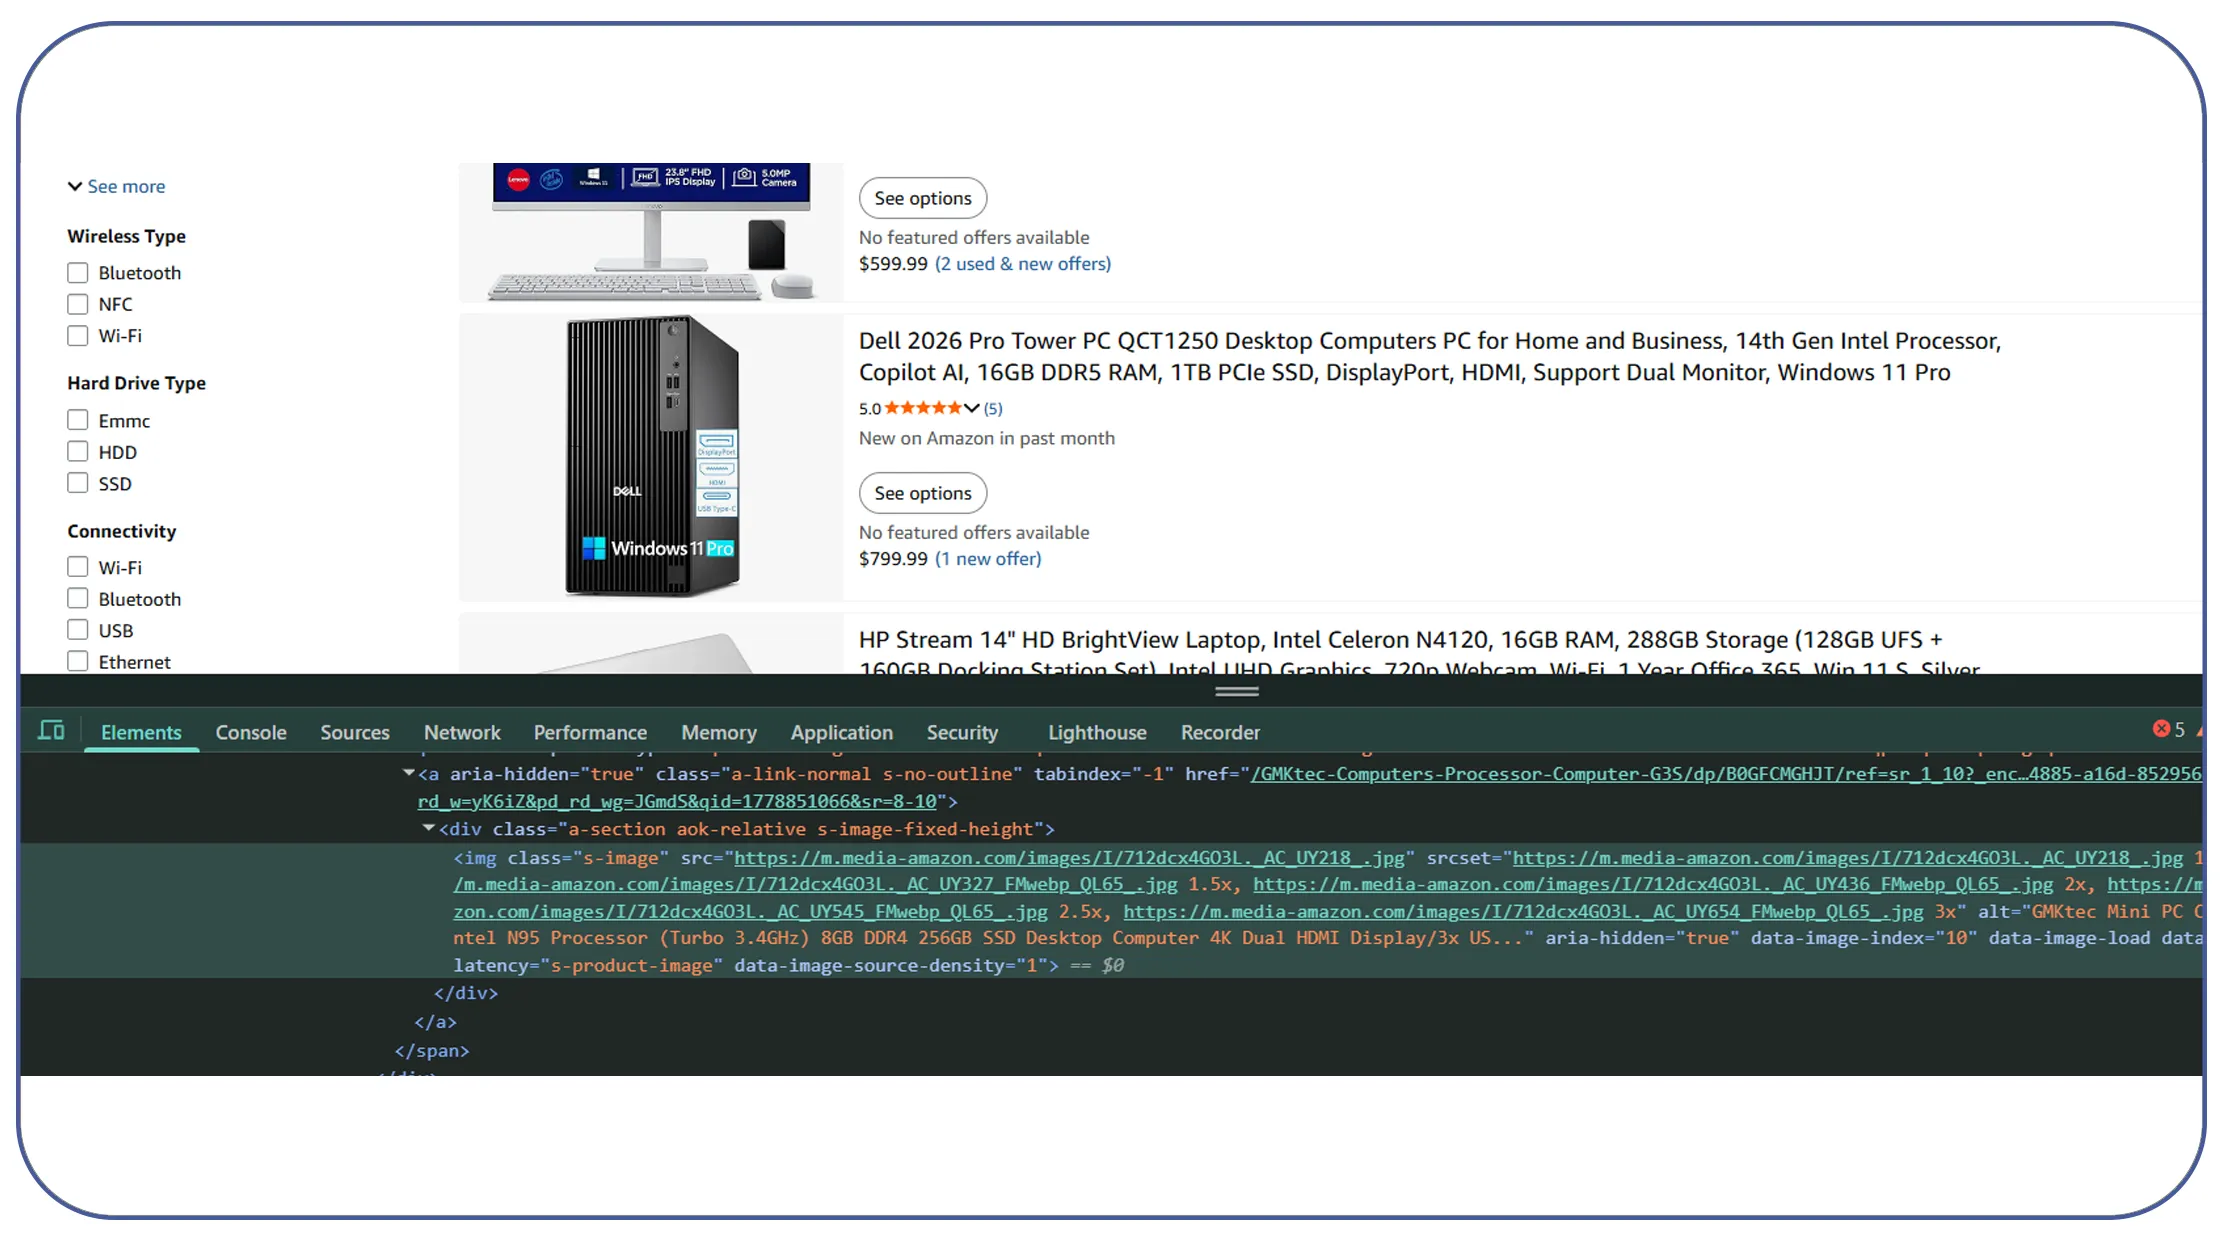Click the DevTools panel resize handle
Screen dimensions: 2223x1240
pyautogui.click(x=1237, y=691)
